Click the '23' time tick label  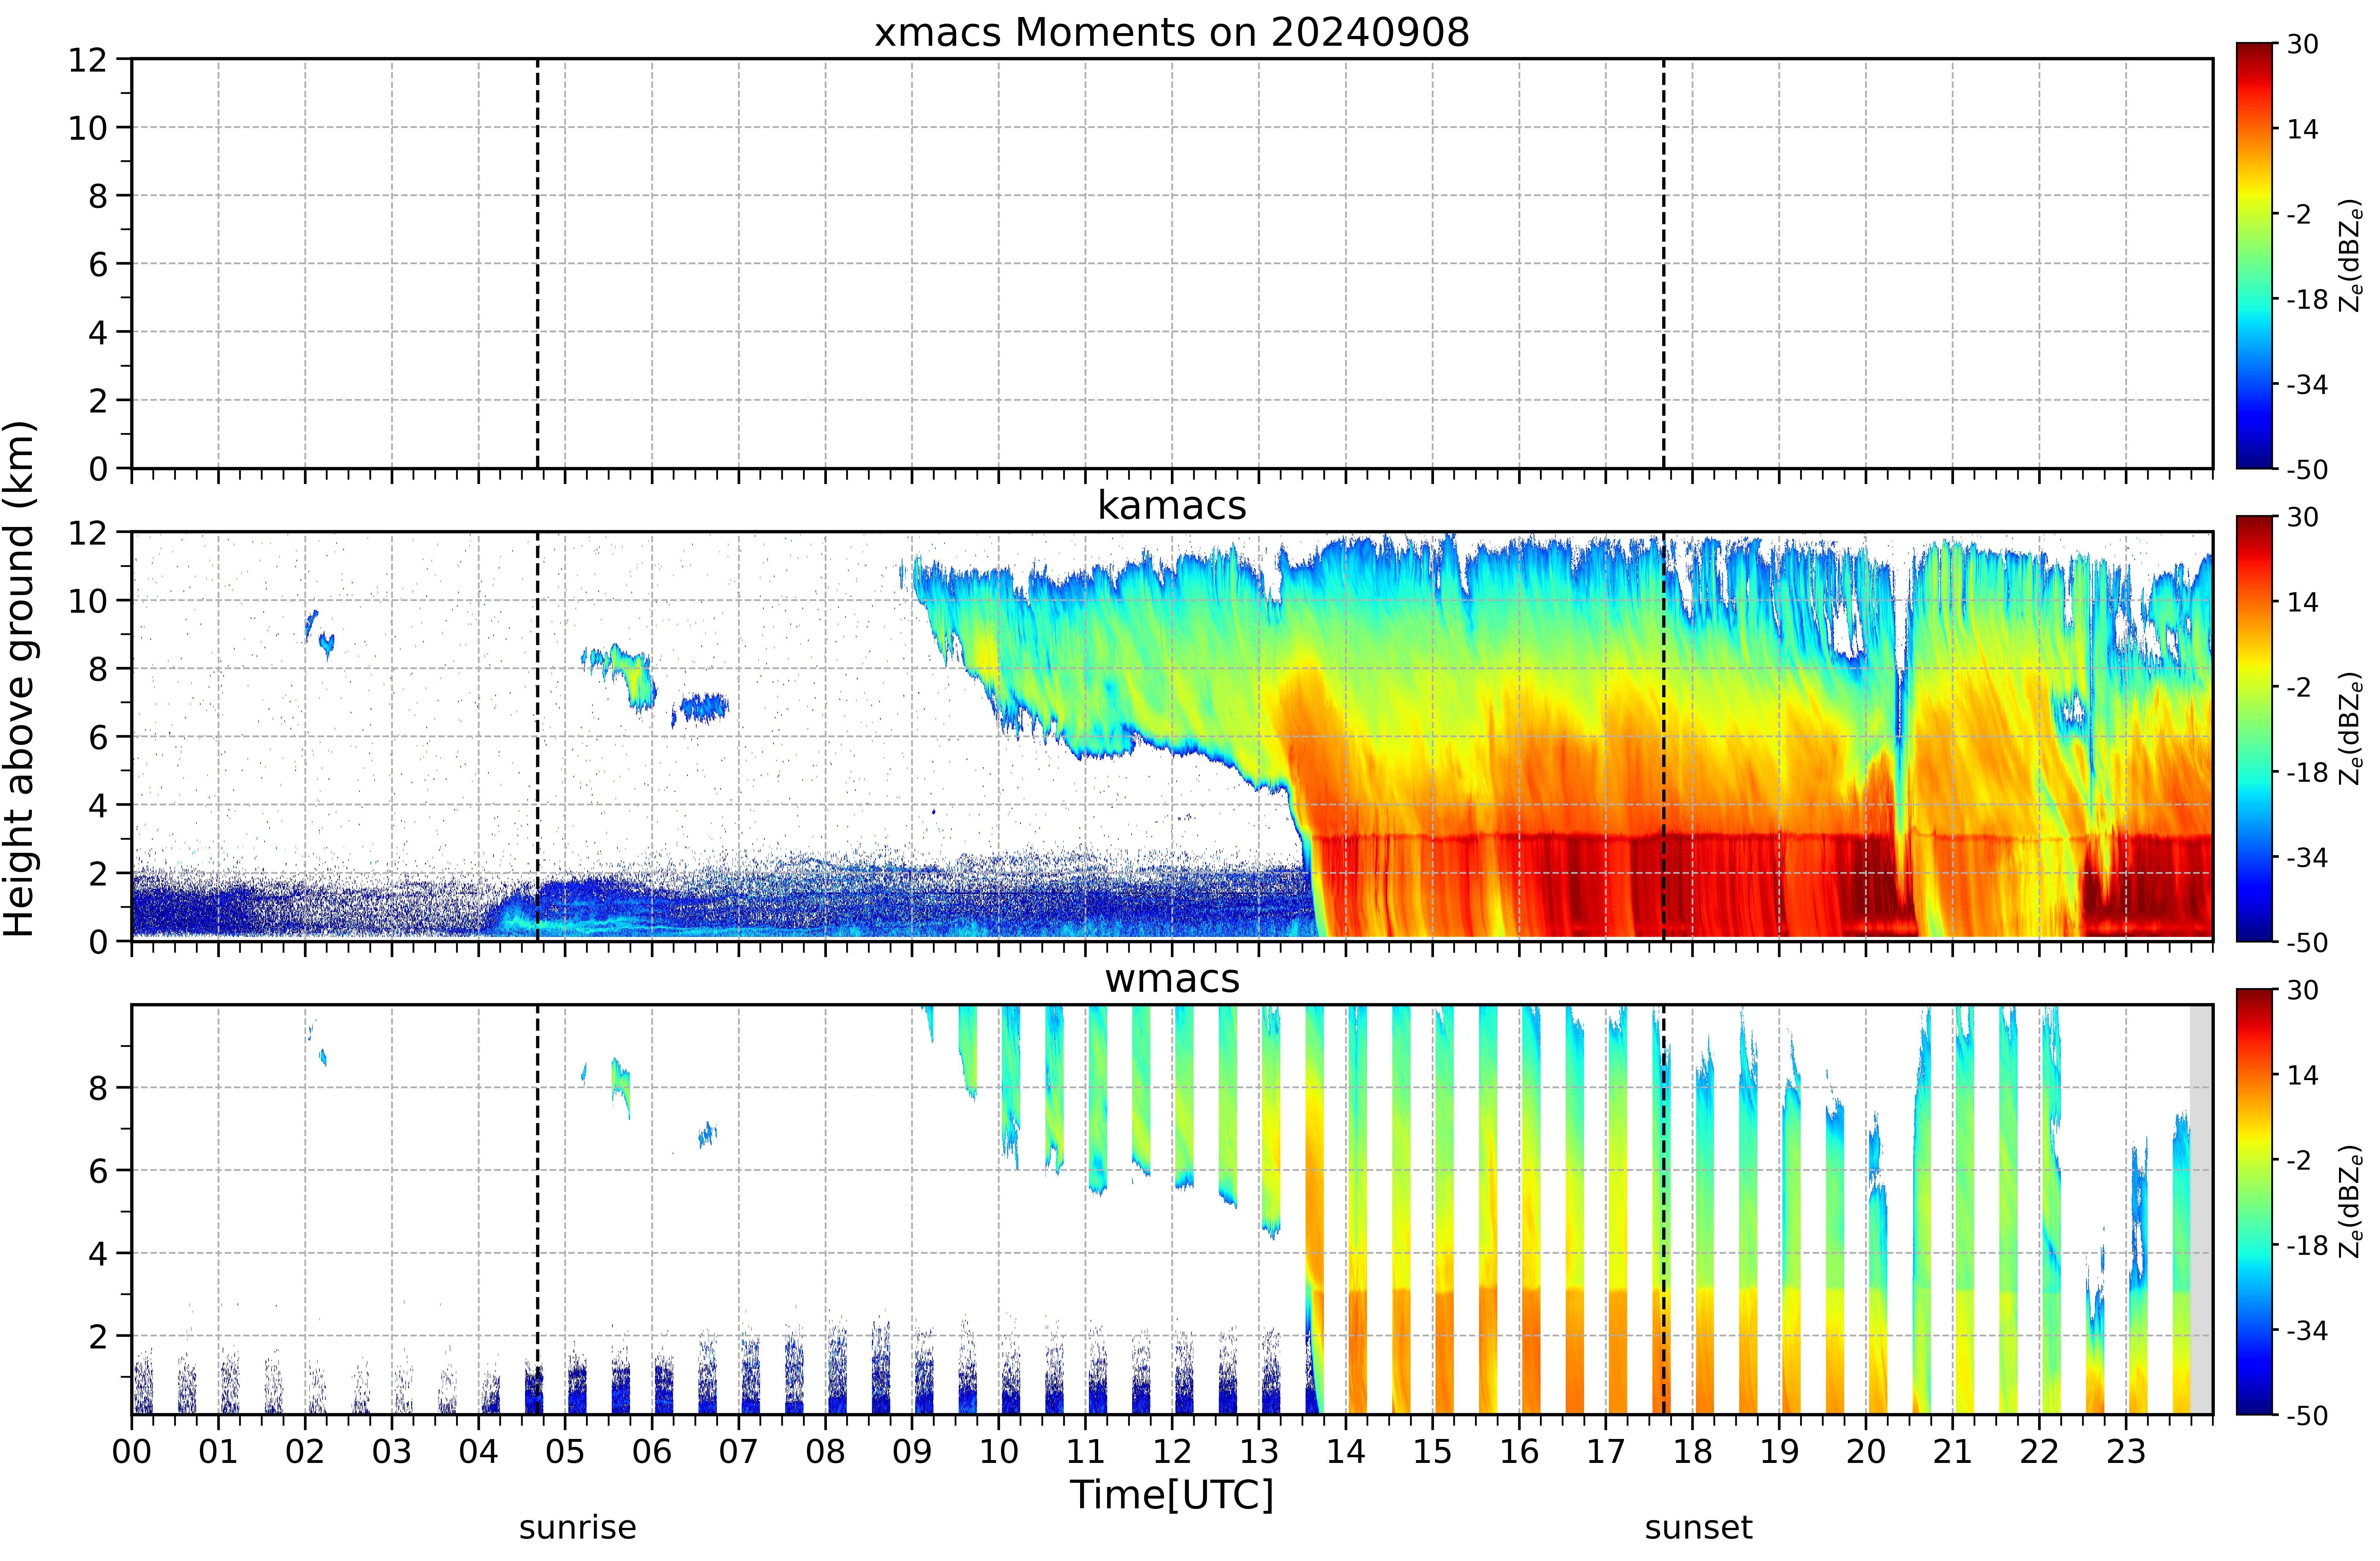(x=2126, y=1451)
